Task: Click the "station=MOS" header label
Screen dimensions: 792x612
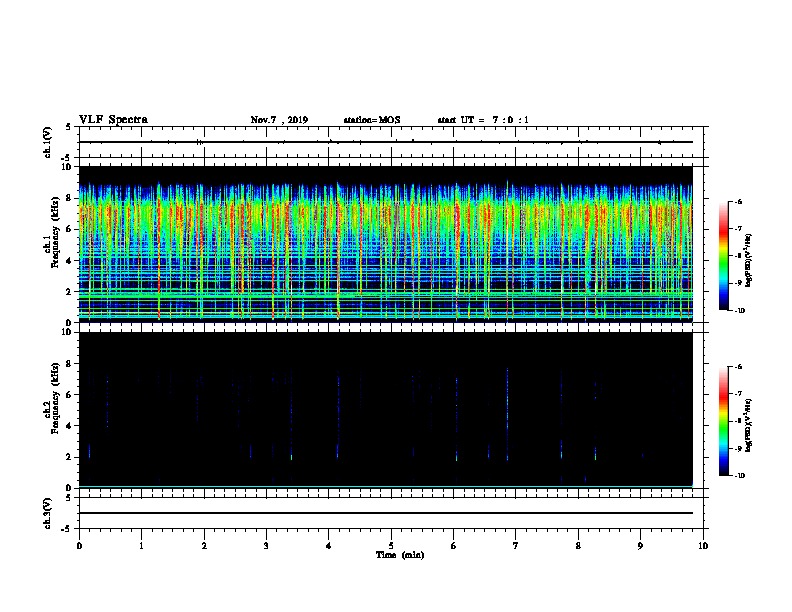Action: (372, 120)
